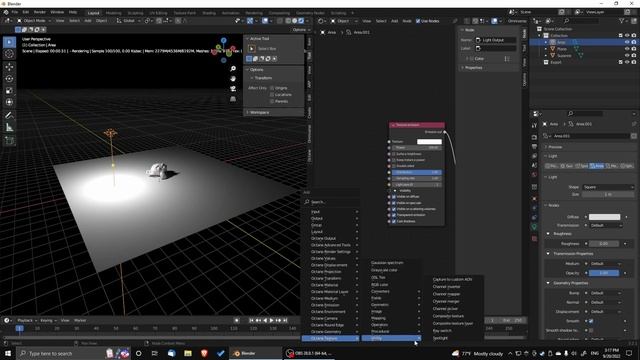This screenshot has width=640, height=360.
Task: Open the Output properties tab icon
Action: 534,147
